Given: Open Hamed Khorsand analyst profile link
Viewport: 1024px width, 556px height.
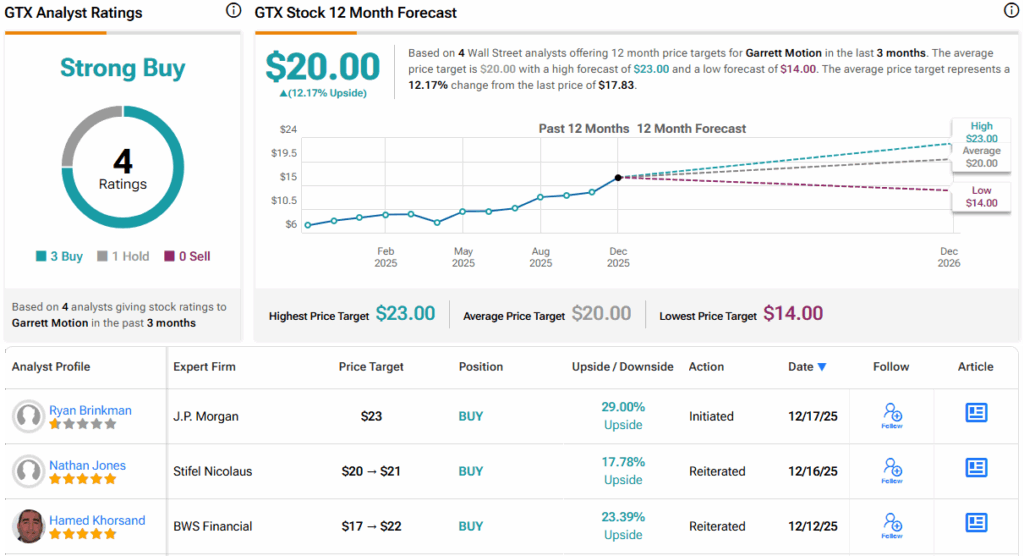Looking at the screenshot, I should coord(97,520).
